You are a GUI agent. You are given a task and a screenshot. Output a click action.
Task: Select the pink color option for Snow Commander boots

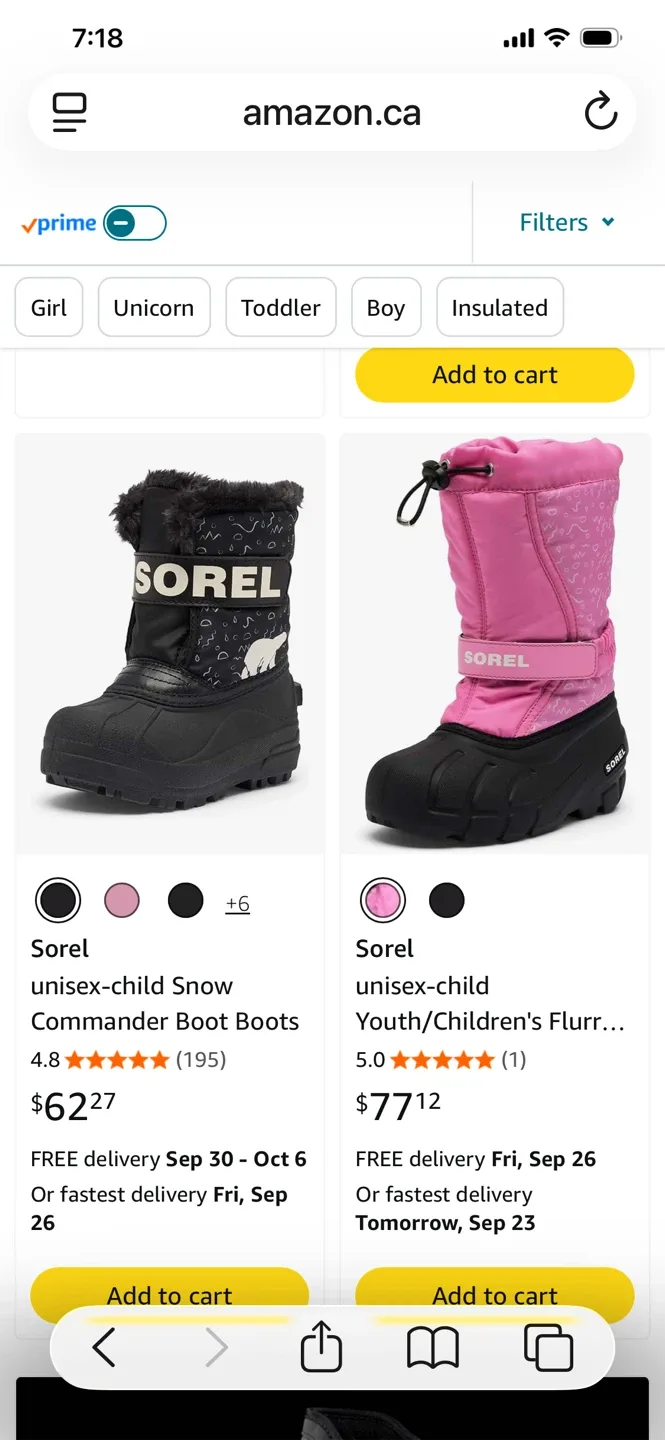tap(122, 899)
